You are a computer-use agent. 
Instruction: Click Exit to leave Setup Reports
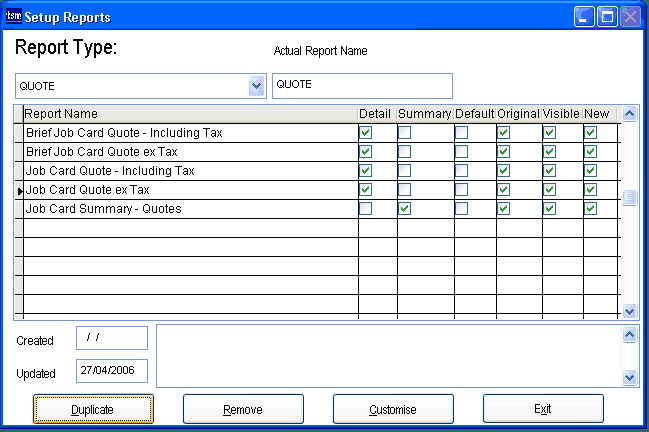543,409
